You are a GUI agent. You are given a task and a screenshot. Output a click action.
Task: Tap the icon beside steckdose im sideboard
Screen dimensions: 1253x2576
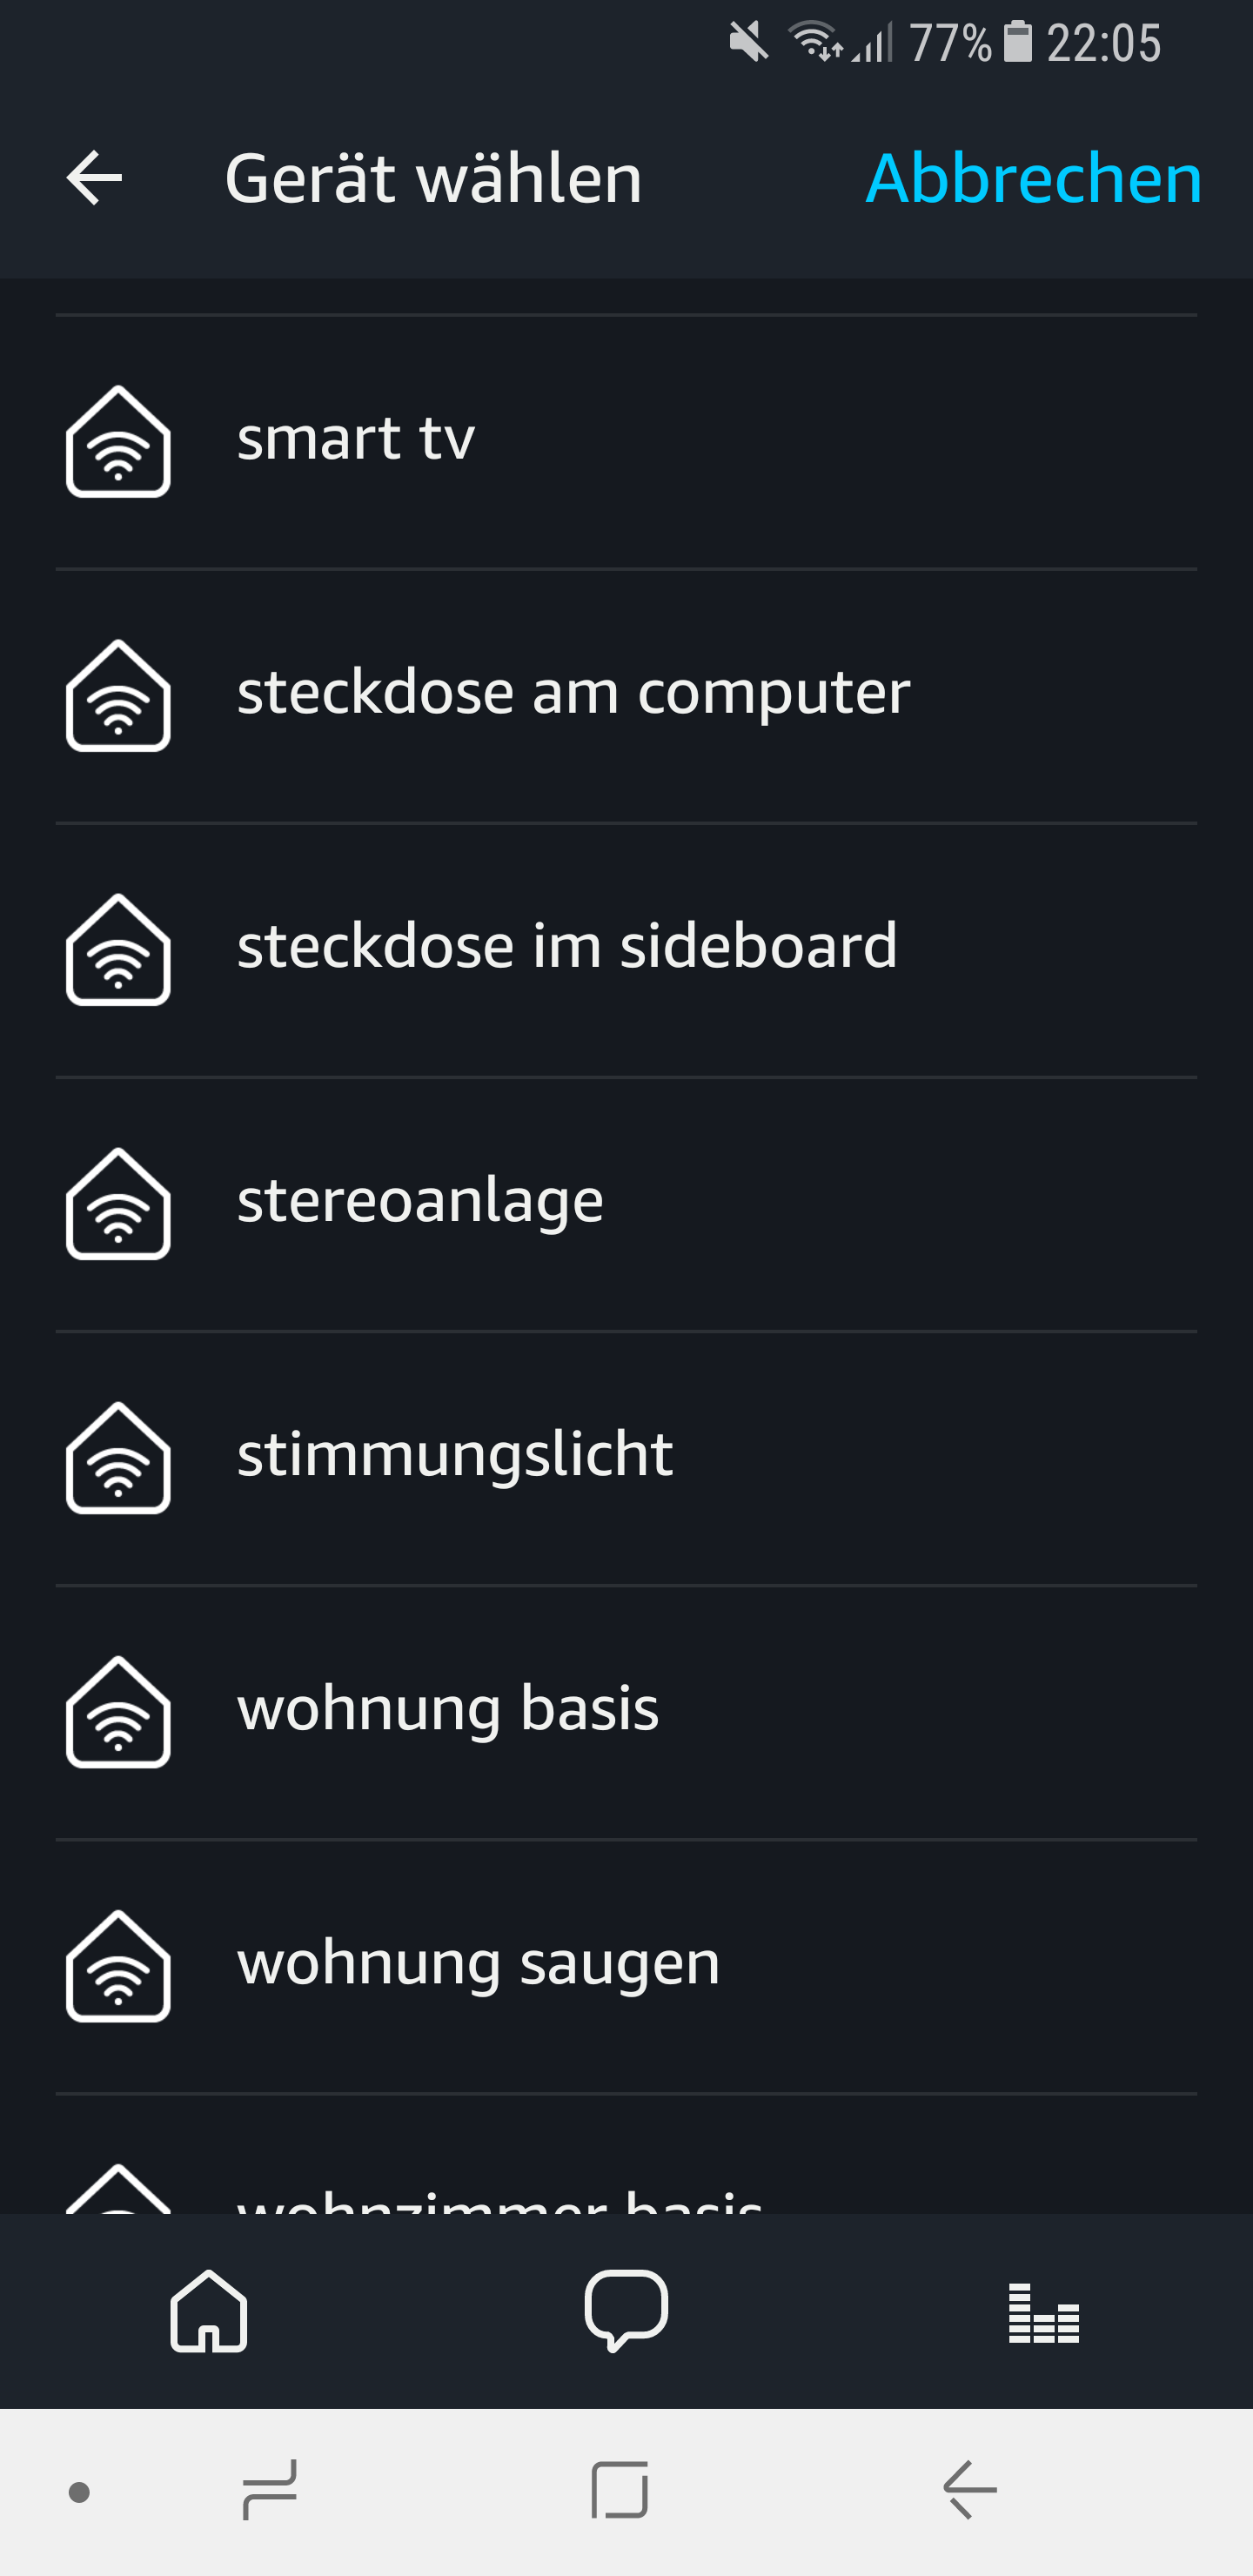pyautogui.click(x=118, y=949)
